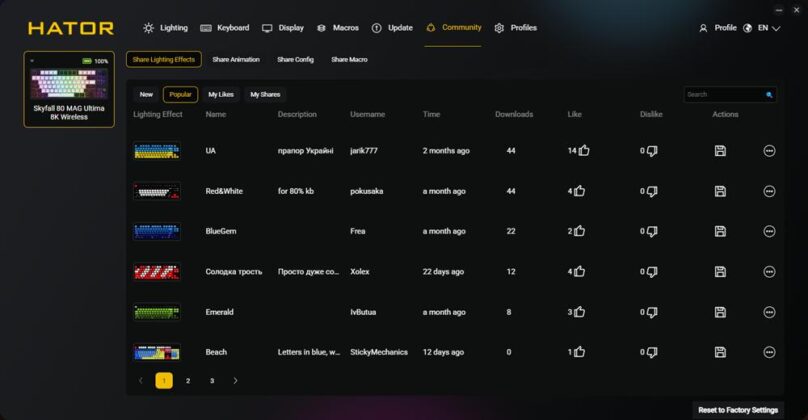The height and width of the screenshot is (420, 808).
Task: Like the Beach lighting effect
Action: click(x=580, y=352)
